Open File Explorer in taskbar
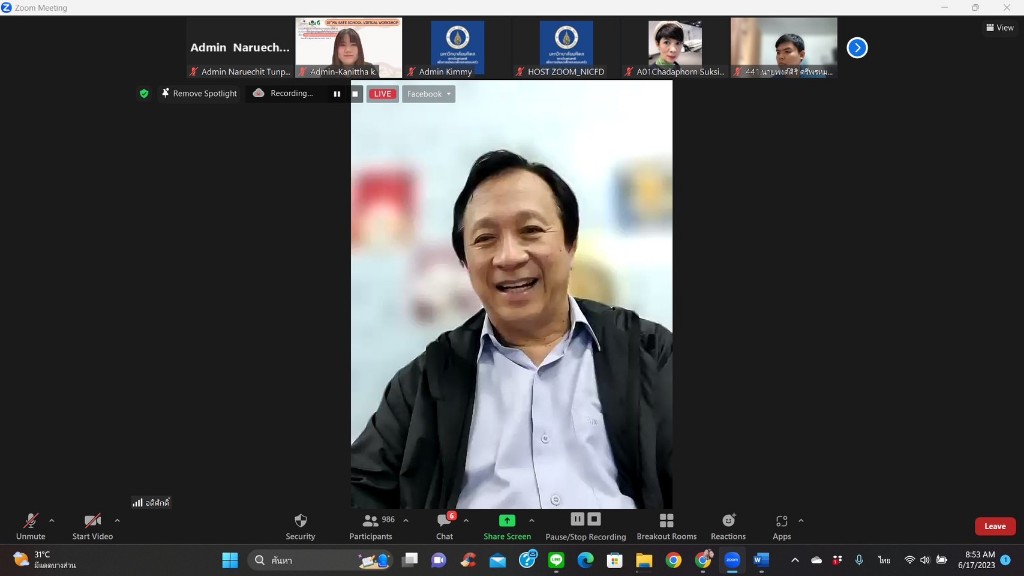 click(644, 560)
